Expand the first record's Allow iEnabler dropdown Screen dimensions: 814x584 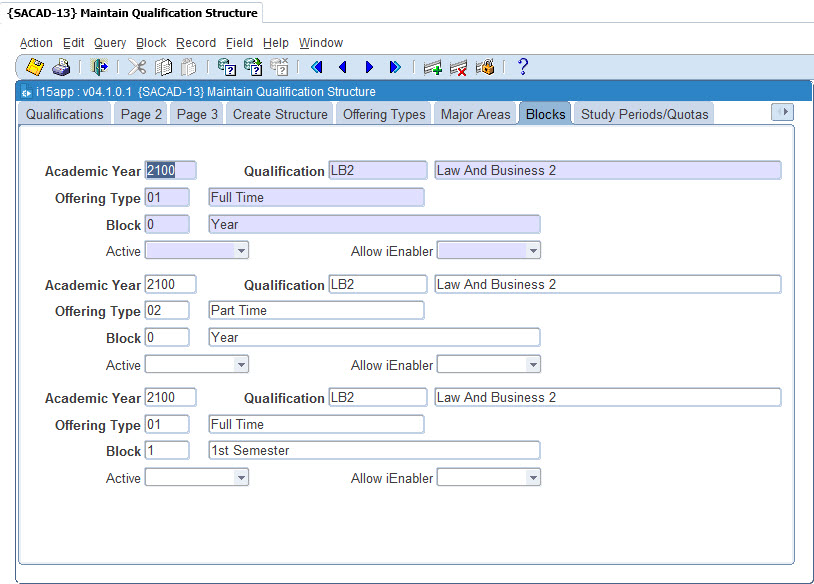tap(533, 251)
